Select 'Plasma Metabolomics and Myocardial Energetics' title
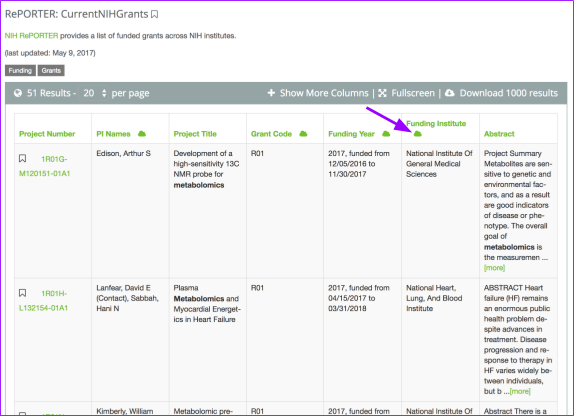 pyautogui.click(x=207, y=304)
